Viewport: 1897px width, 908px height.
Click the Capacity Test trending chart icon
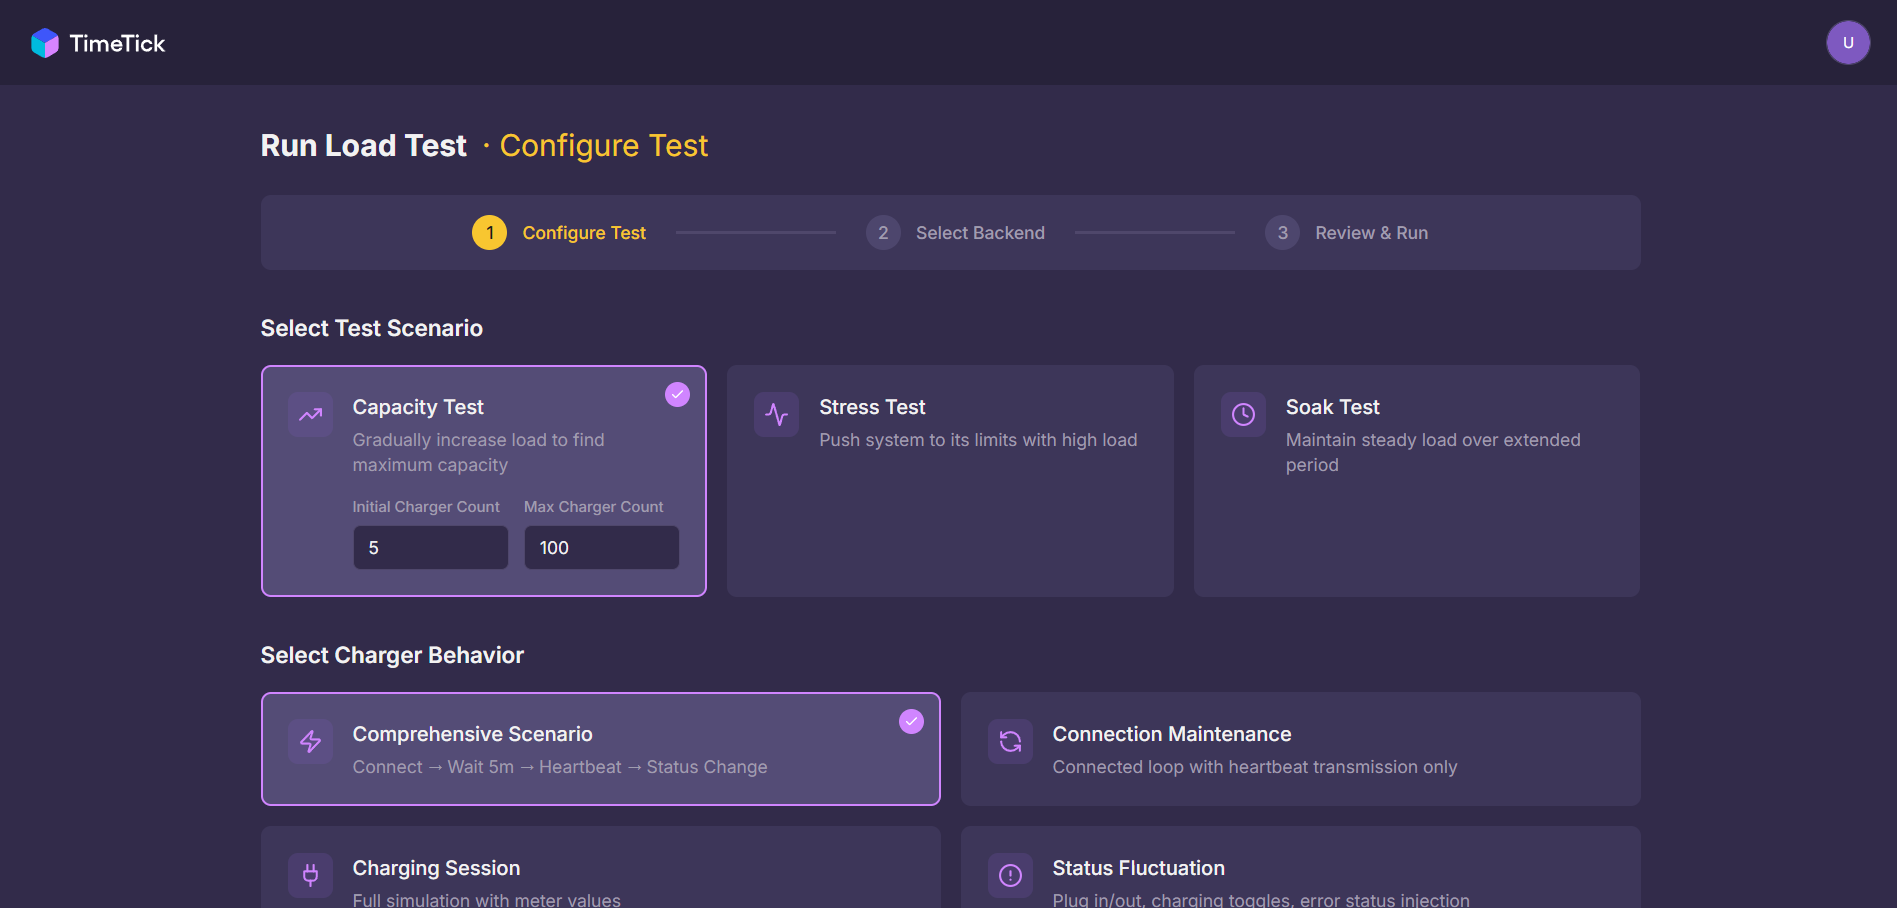click(310, 414)
